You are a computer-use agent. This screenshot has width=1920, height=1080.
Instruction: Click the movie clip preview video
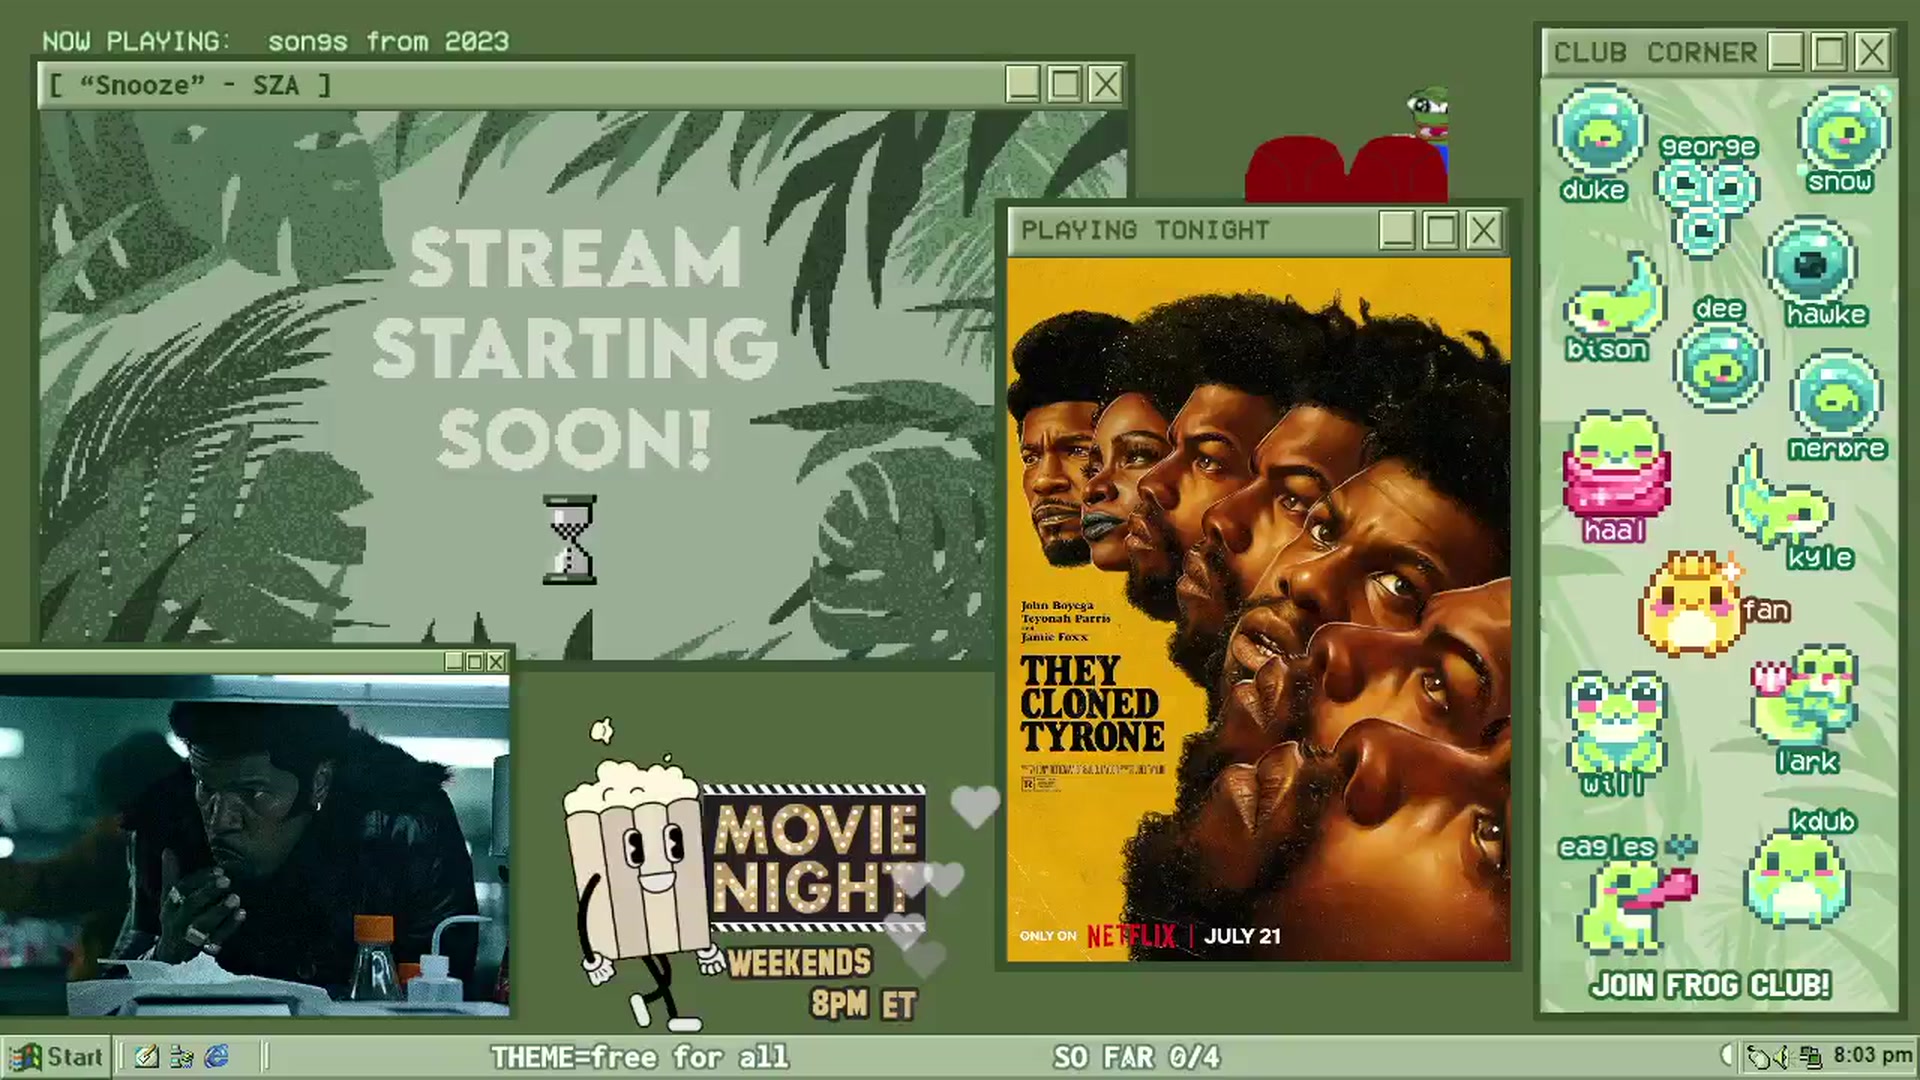(255, 845)
